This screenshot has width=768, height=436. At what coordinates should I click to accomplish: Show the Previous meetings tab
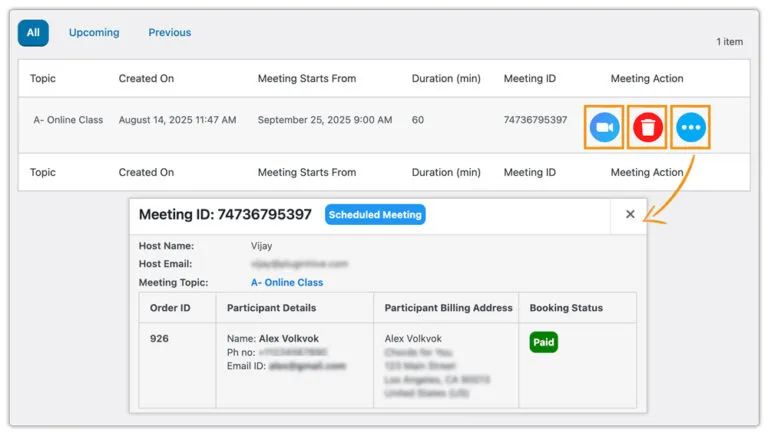(170, 32)
